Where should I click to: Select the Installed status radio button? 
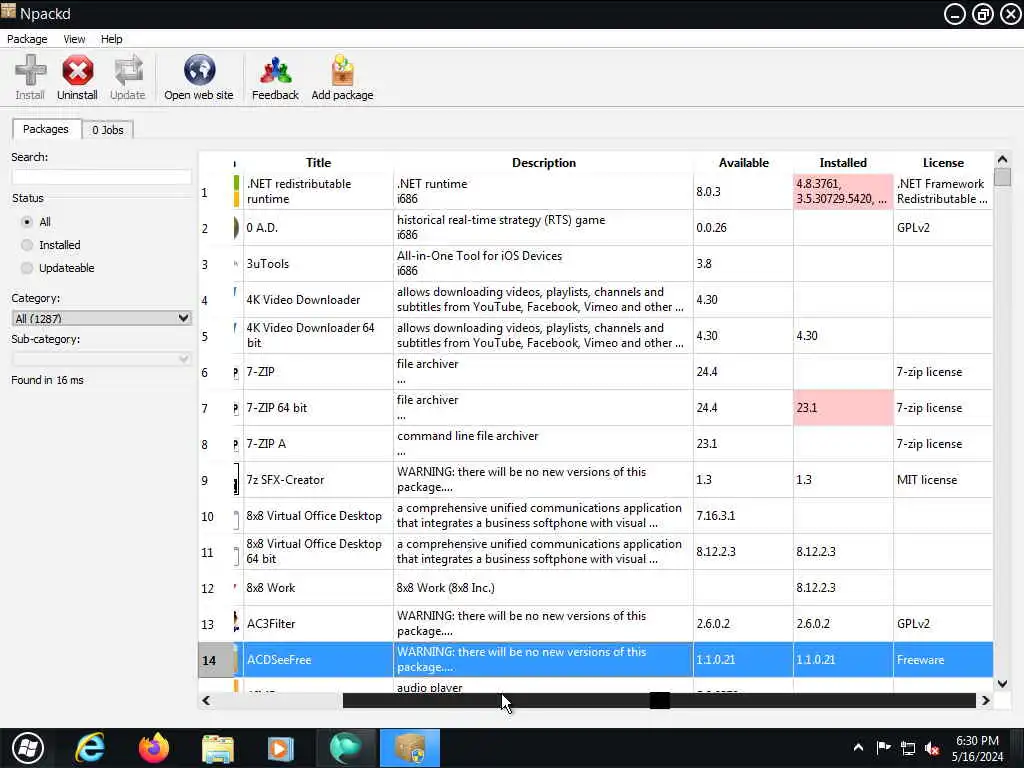[27, 245]
